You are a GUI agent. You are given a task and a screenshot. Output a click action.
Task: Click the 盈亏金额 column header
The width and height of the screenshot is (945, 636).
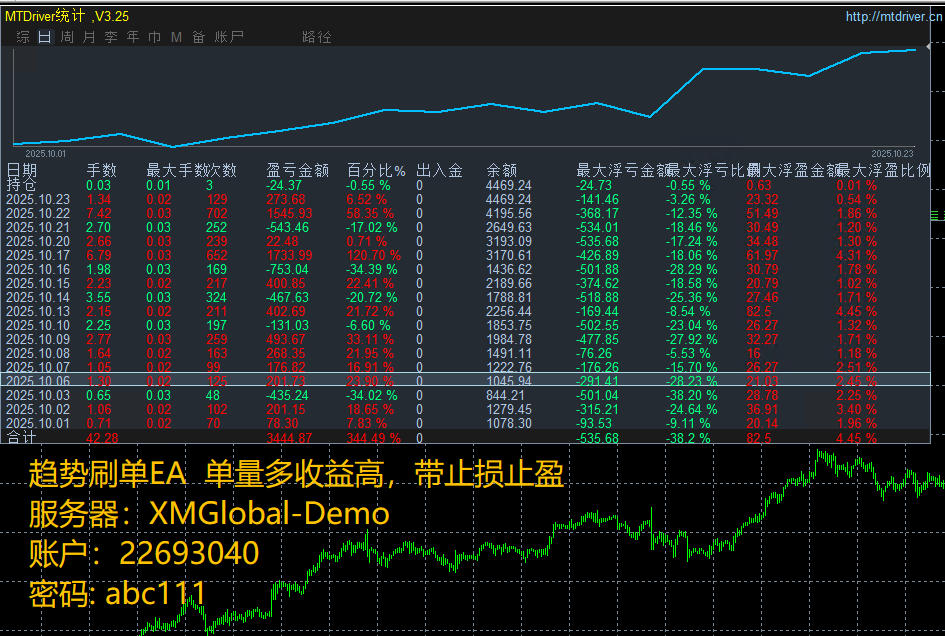click(298, 171)
